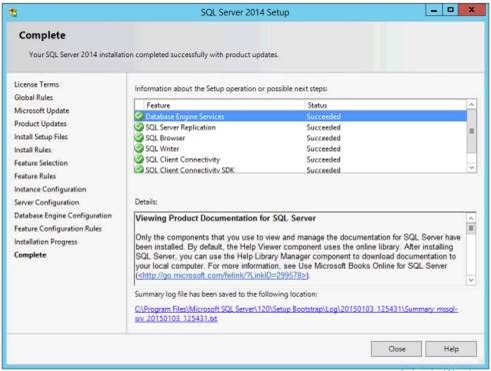
Task: Open the Summary log file path link
Action: coord(296,314)
